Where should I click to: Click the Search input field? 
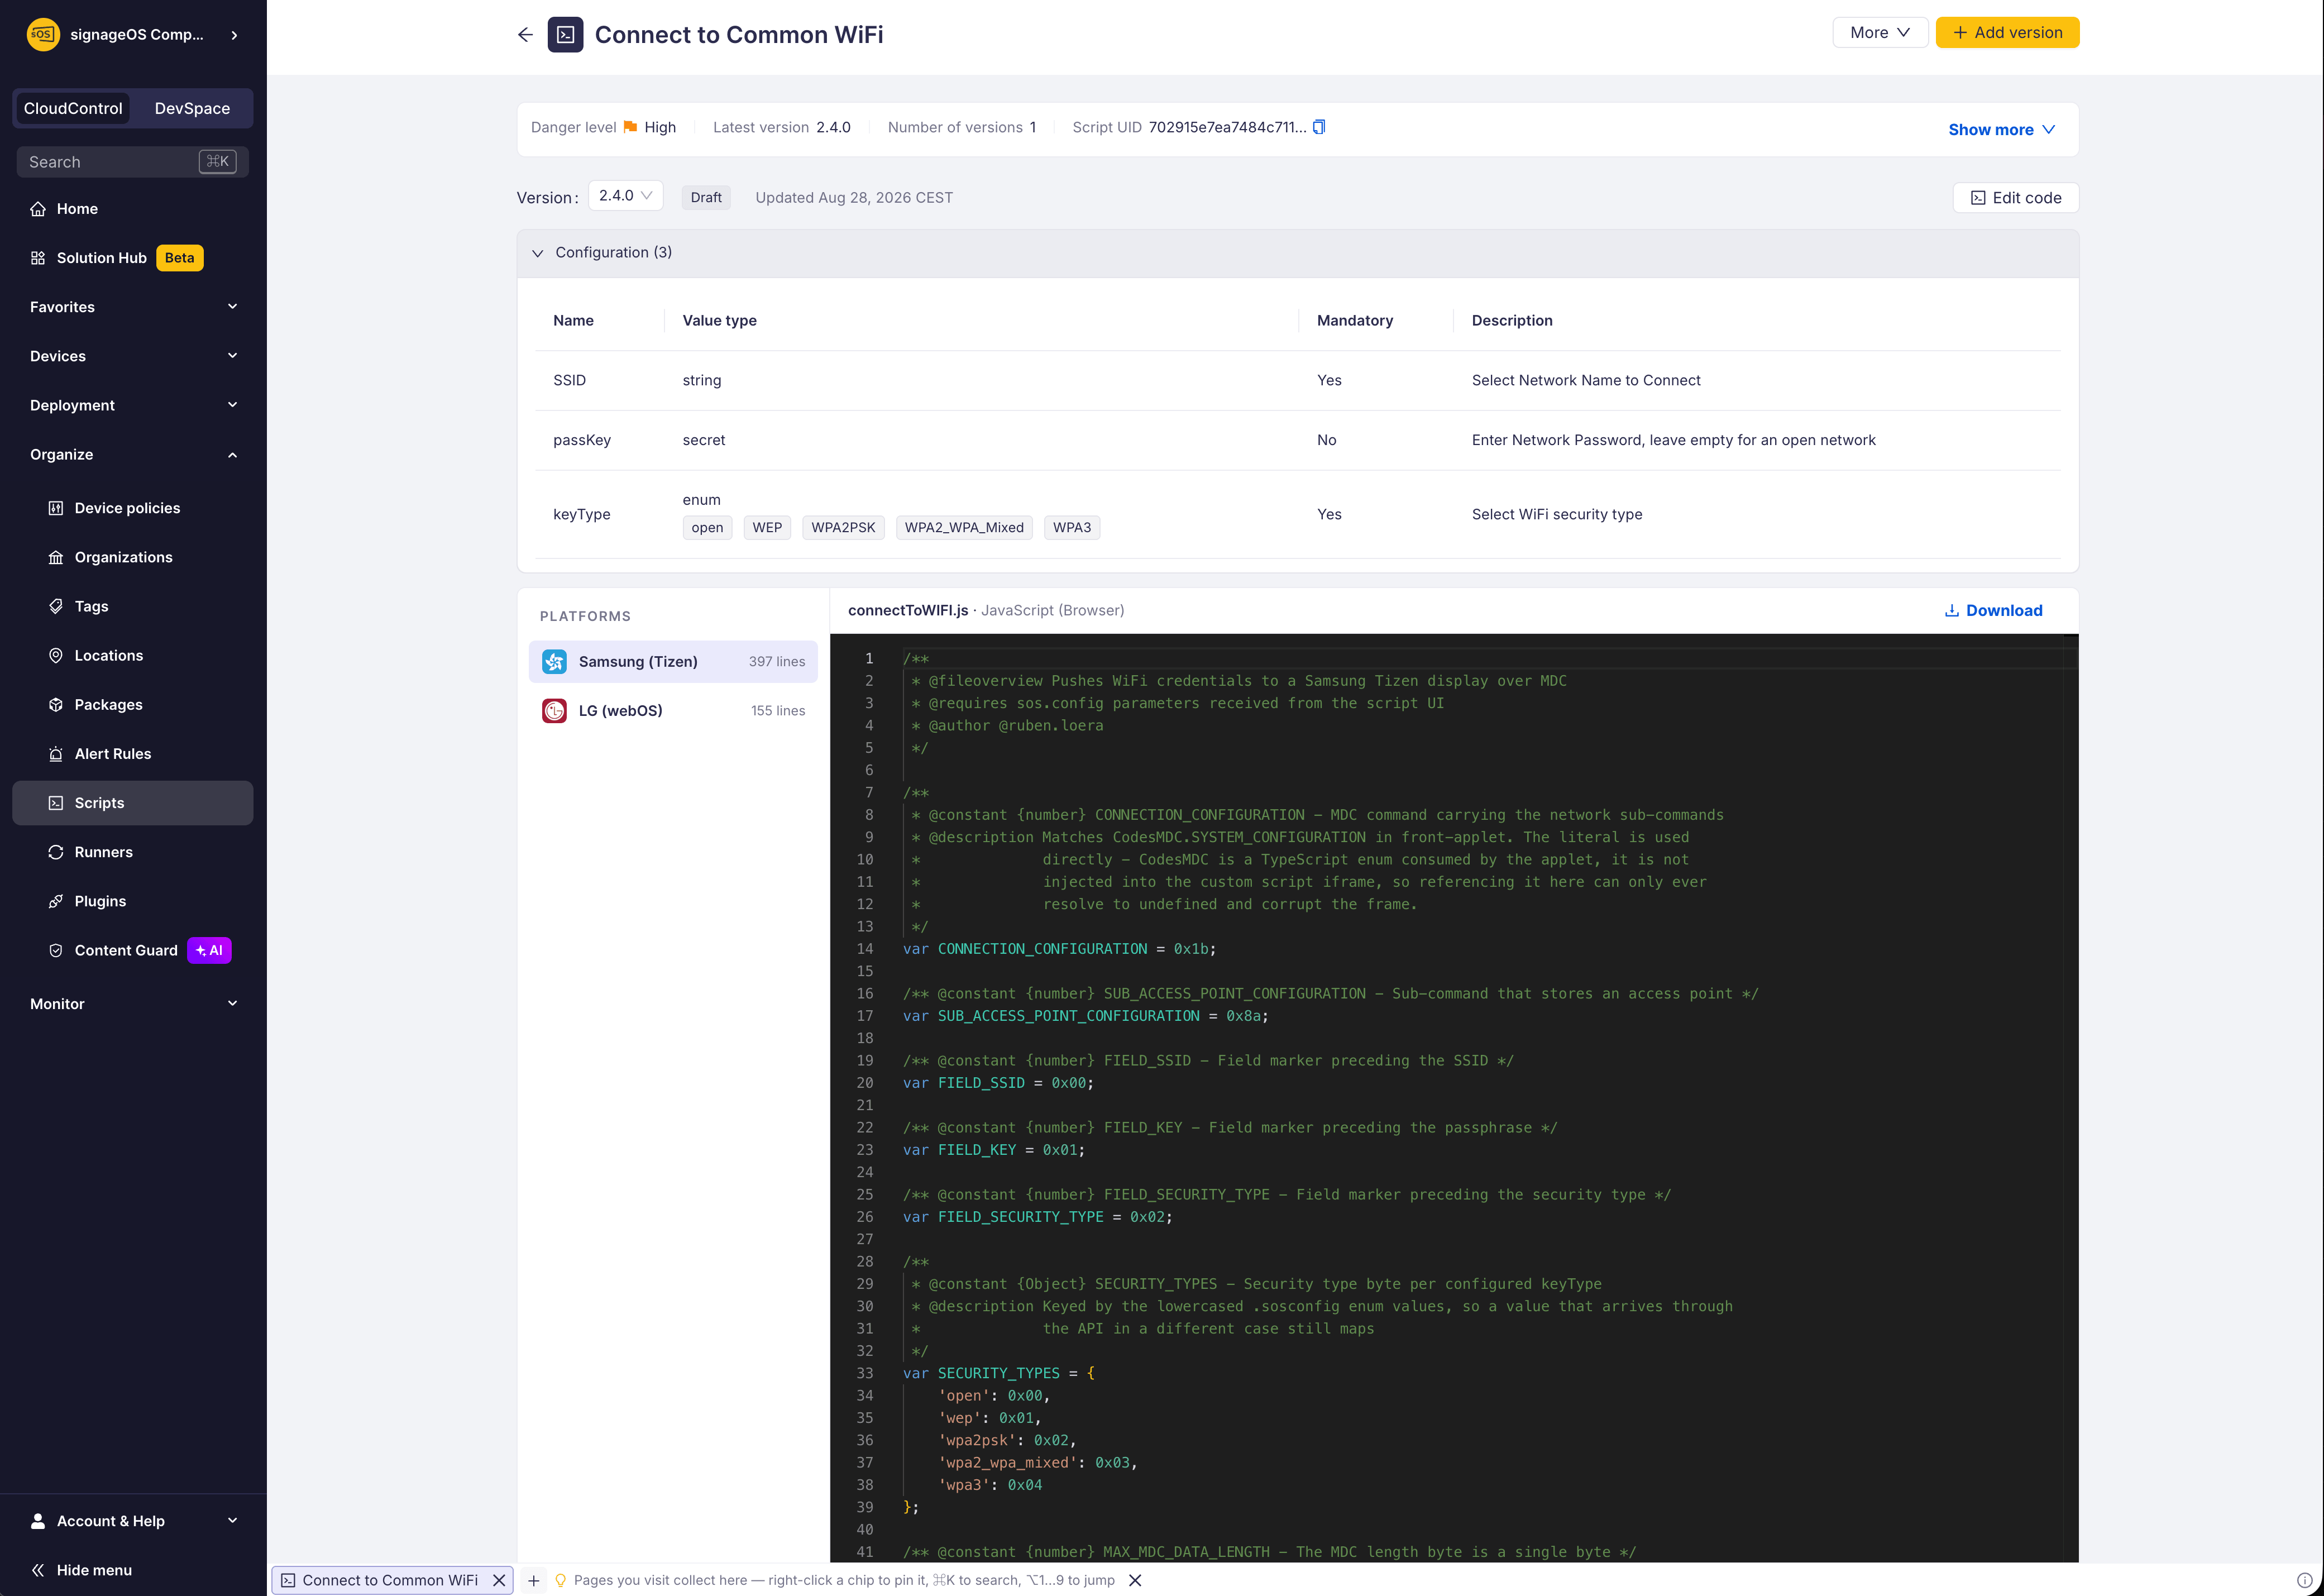click(x=132, y=161)
